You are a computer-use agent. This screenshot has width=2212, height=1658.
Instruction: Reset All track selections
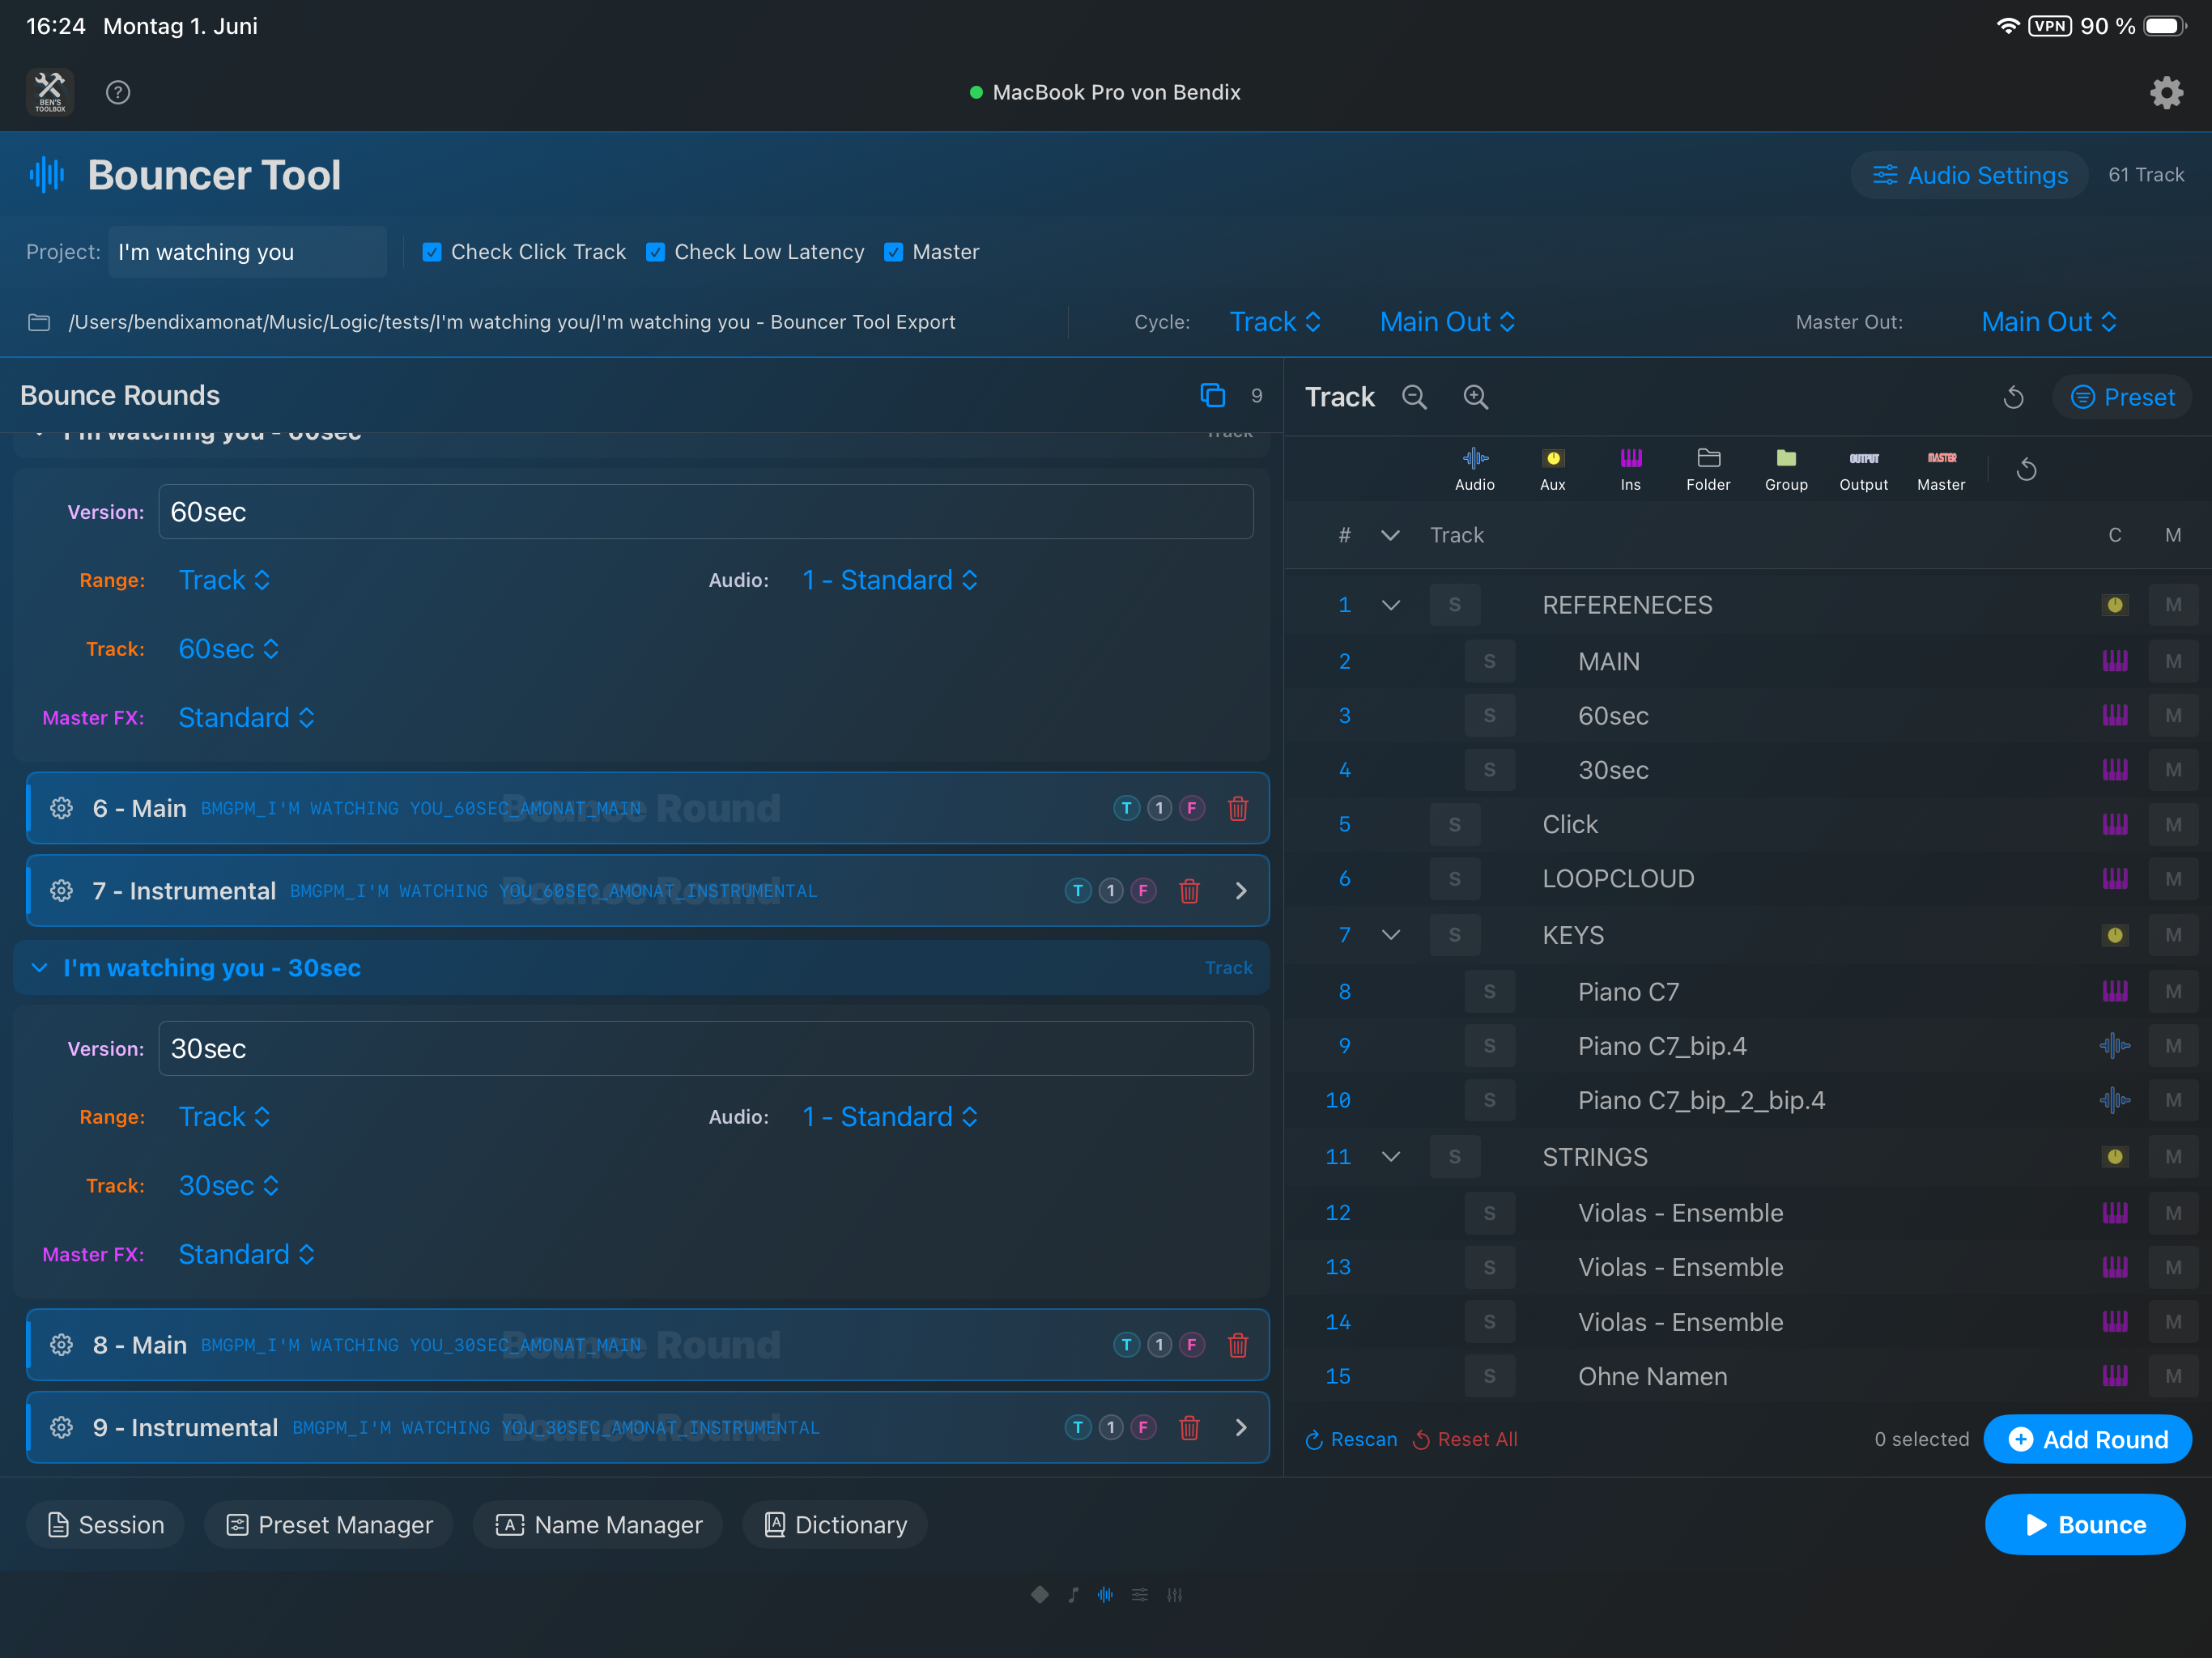click(1464, 1439)
